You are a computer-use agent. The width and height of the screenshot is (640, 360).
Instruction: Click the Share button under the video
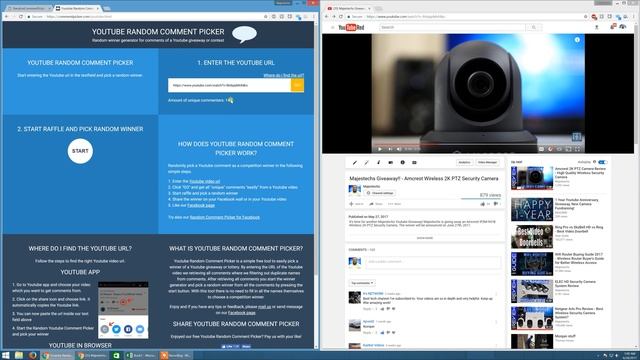click(x=376, y=204)
